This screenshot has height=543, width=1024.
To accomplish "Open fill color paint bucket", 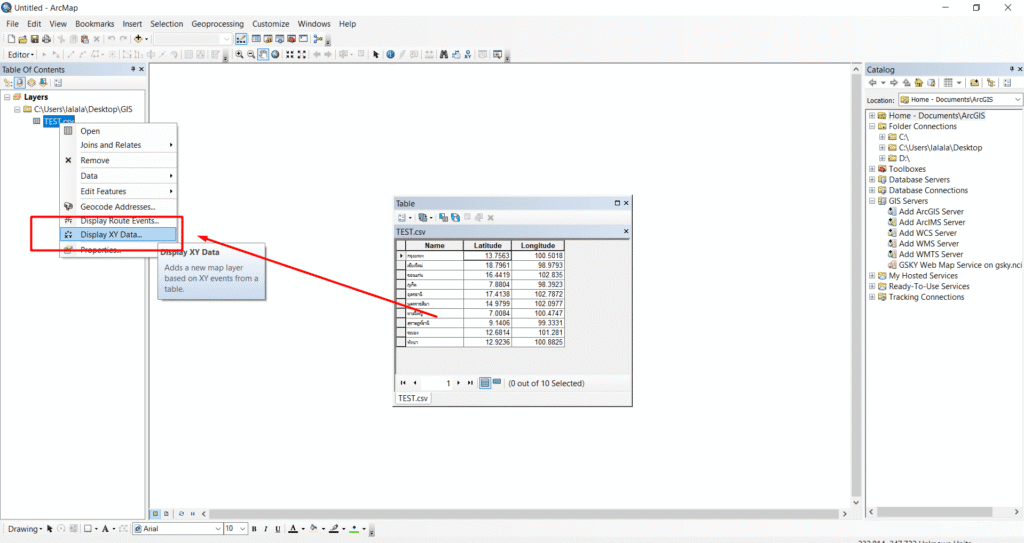I will point(313,529).
